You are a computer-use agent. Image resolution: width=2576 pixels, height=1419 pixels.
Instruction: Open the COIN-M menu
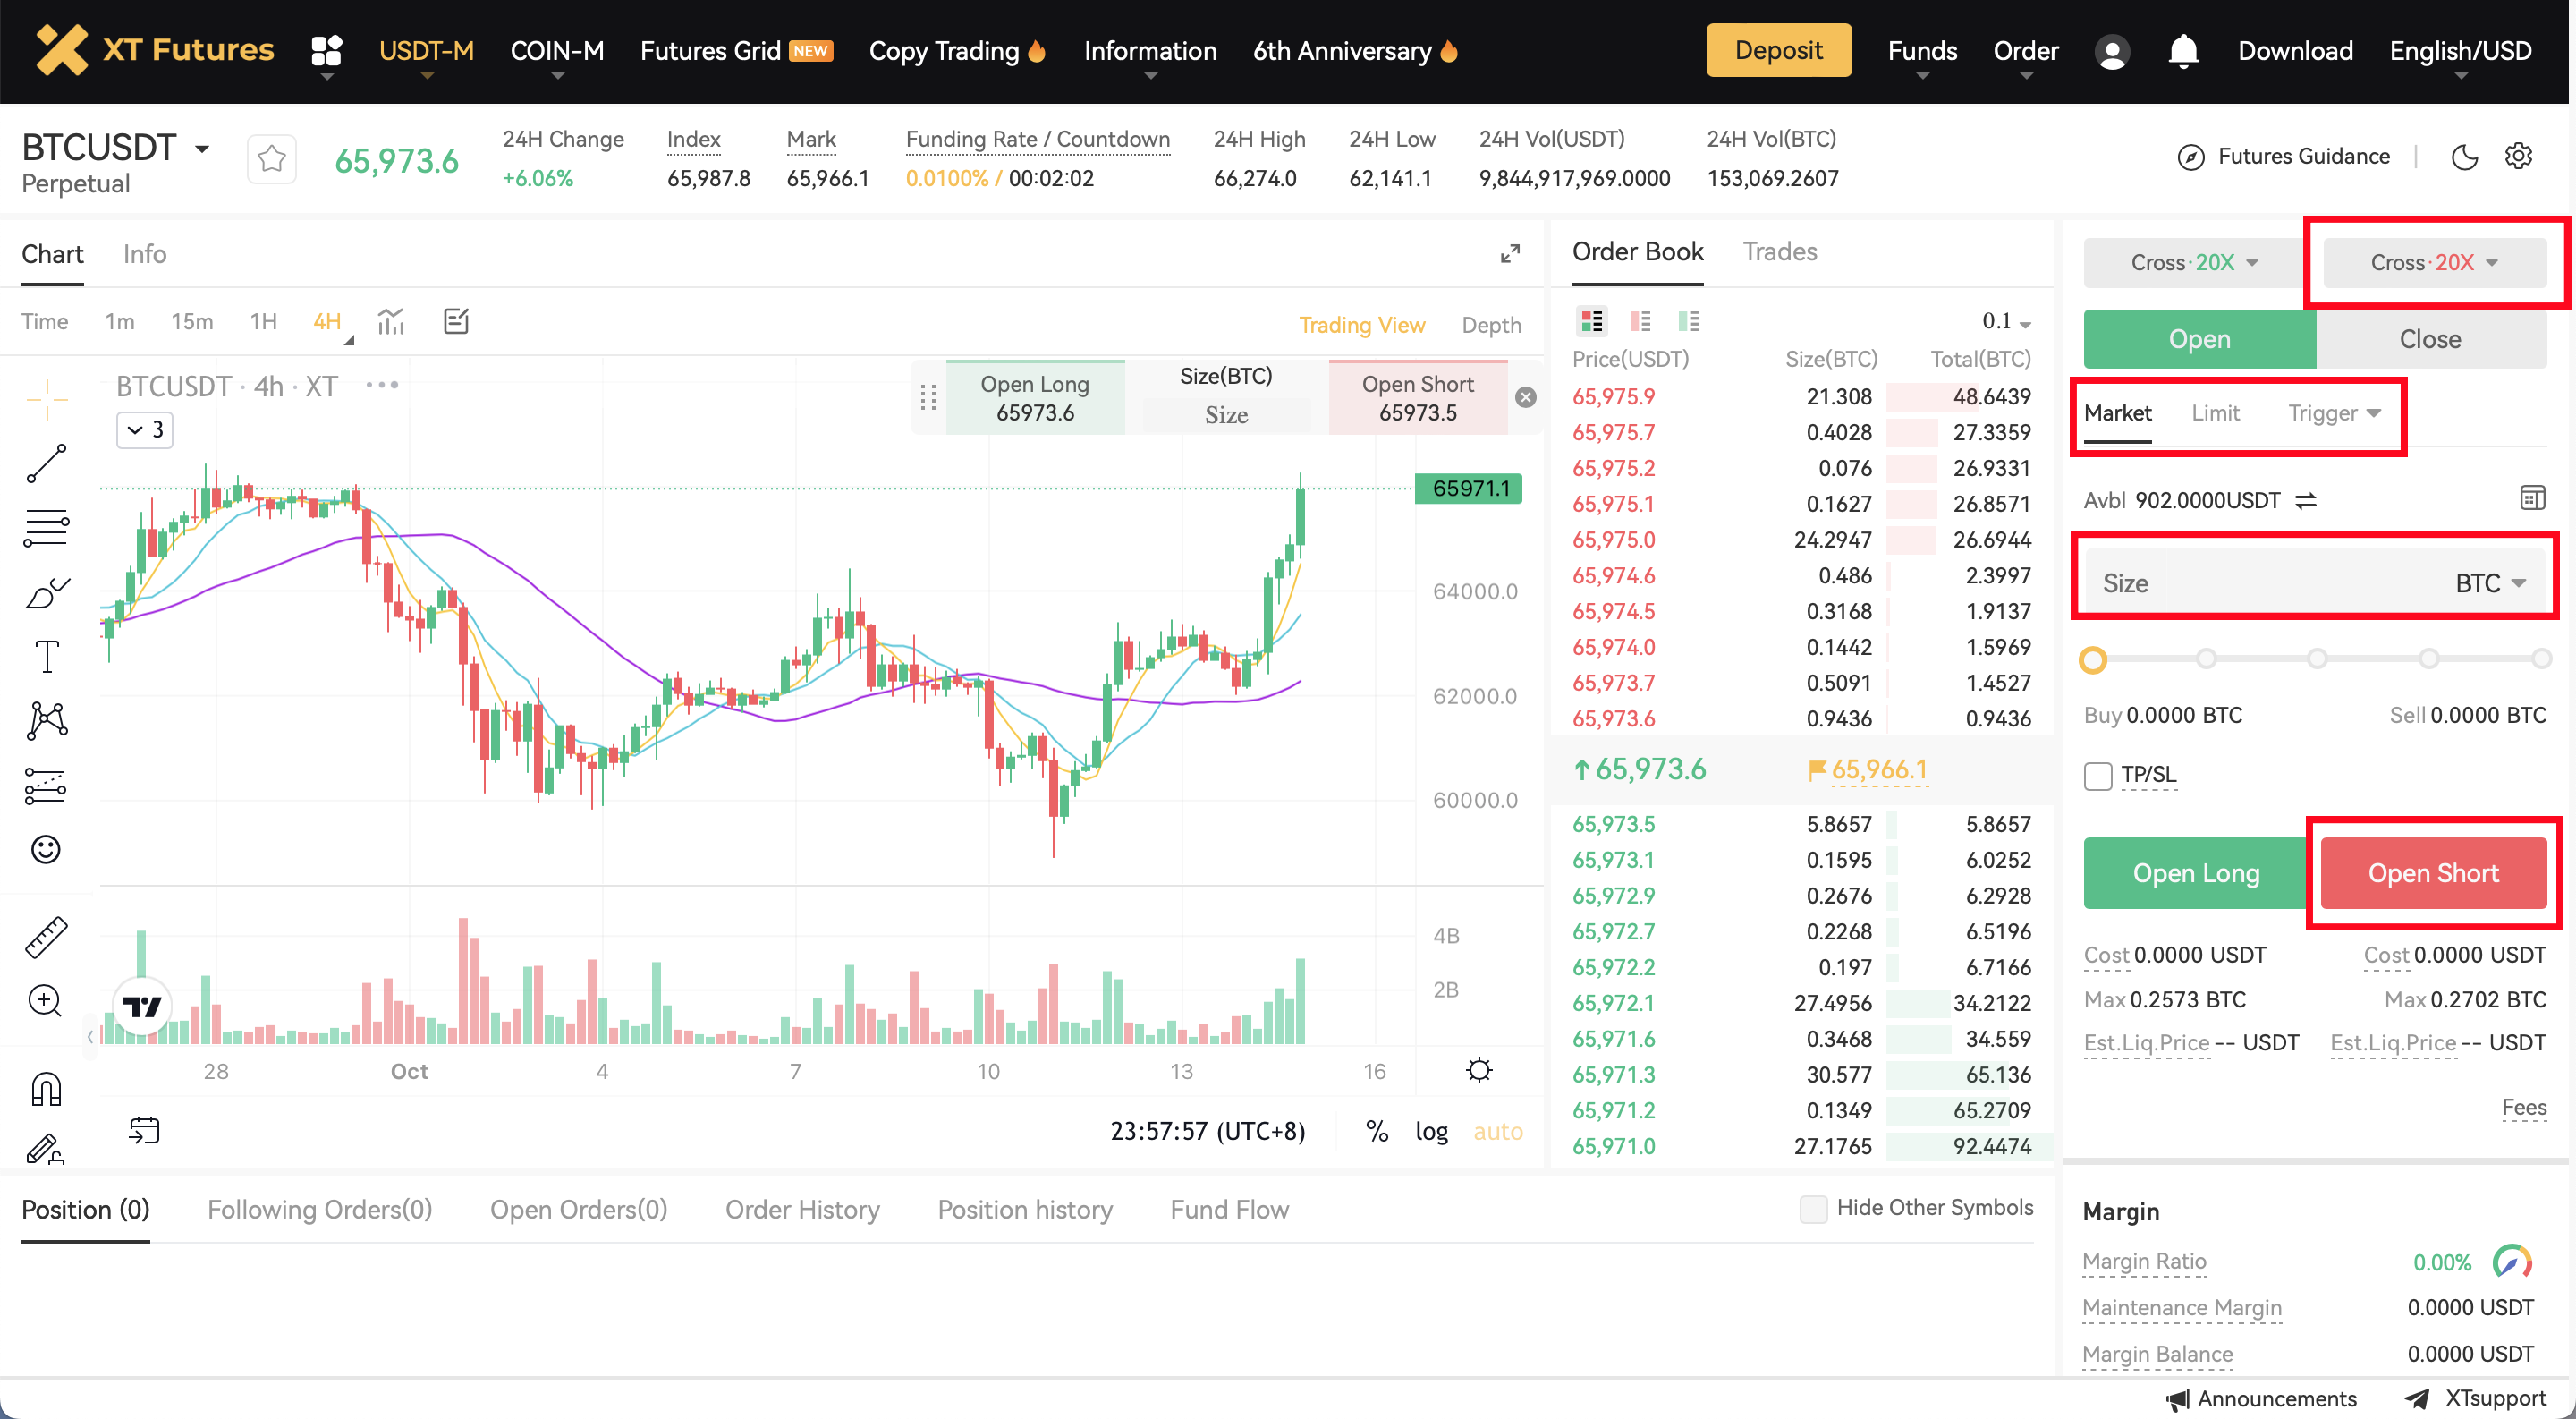click(x=557, y=51)
